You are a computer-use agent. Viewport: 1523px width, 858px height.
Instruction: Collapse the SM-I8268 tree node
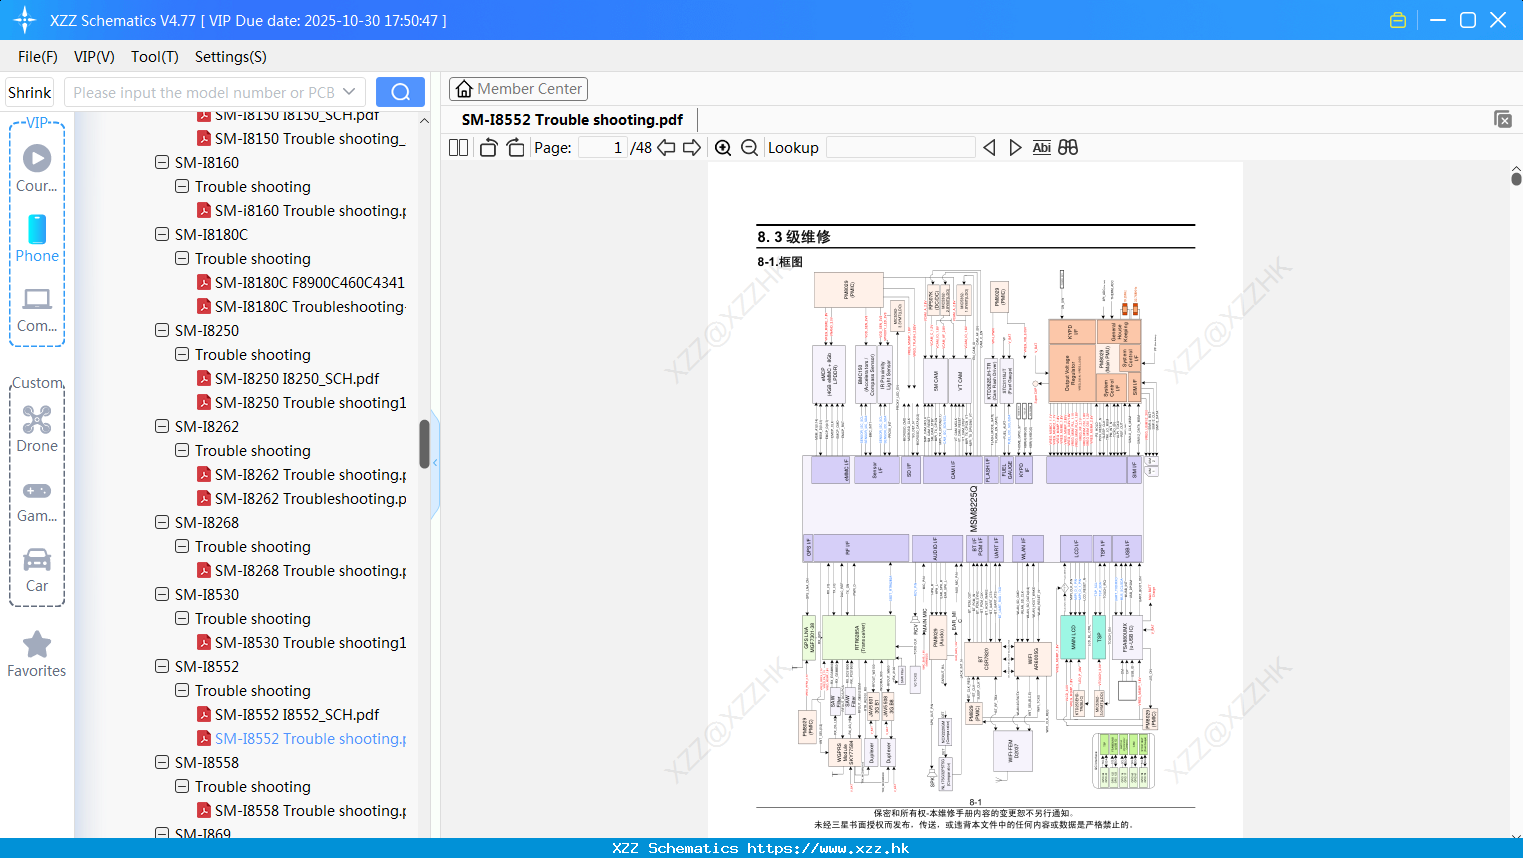click(x=162, y=522)
